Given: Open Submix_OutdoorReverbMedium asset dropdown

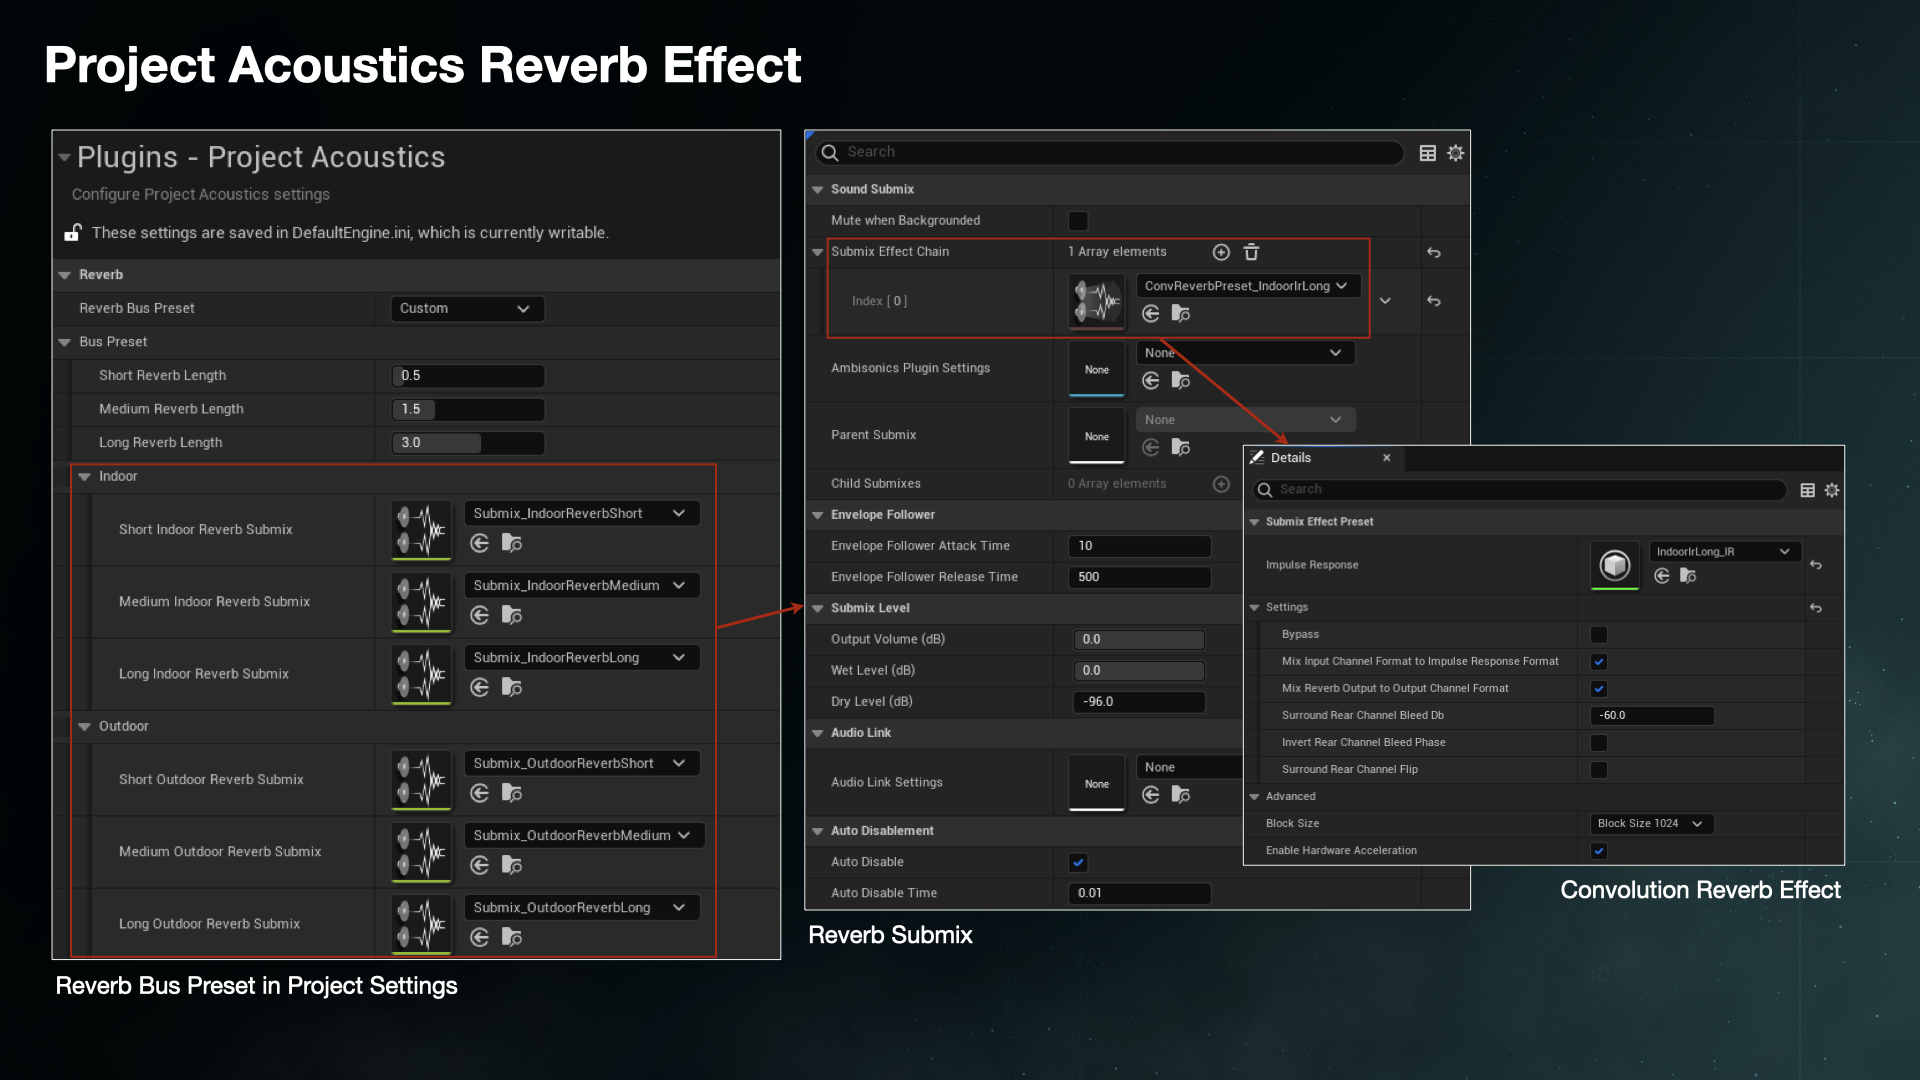Looking at the screenshot, I should coord(584,836).
